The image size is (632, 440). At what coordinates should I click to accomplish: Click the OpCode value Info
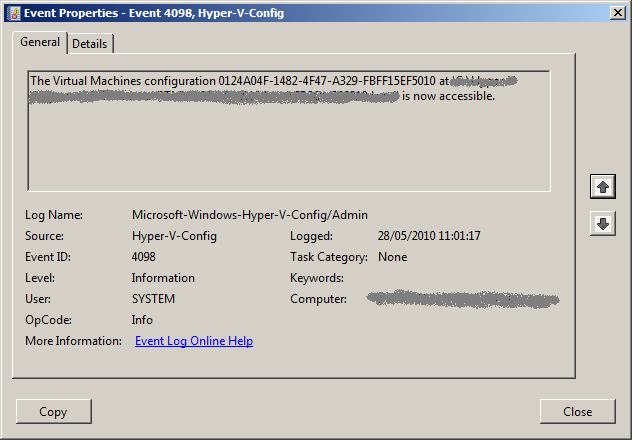point(142,320)
